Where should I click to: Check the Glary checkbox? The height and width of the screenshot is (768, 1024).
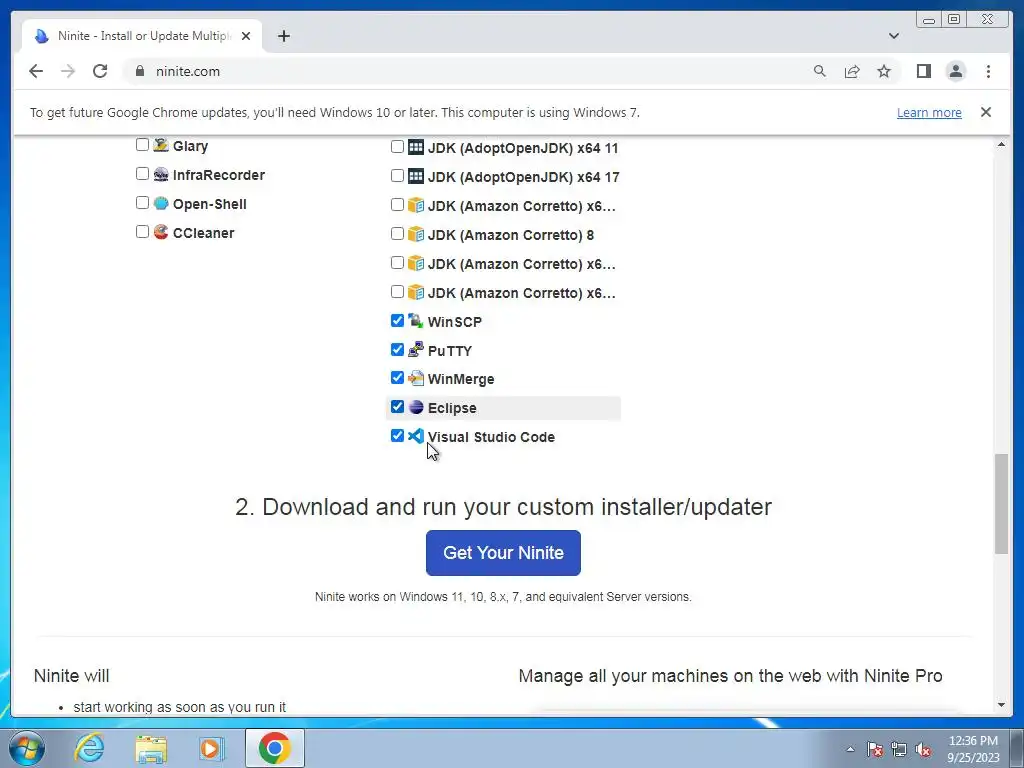point(142,144)
